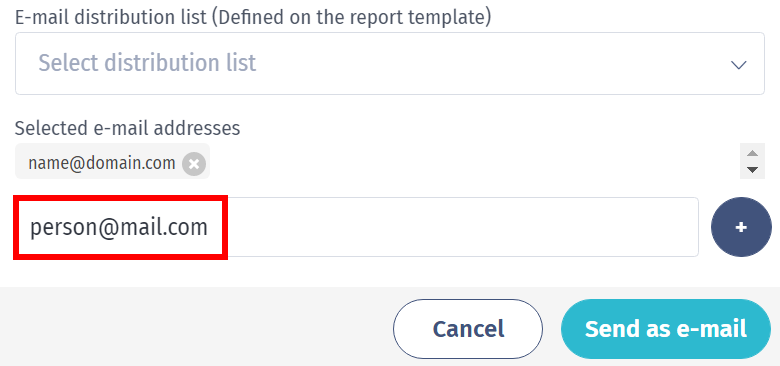Expand distribution list via chevron arrow
The image size is (780, 366).
click(738, 64)
